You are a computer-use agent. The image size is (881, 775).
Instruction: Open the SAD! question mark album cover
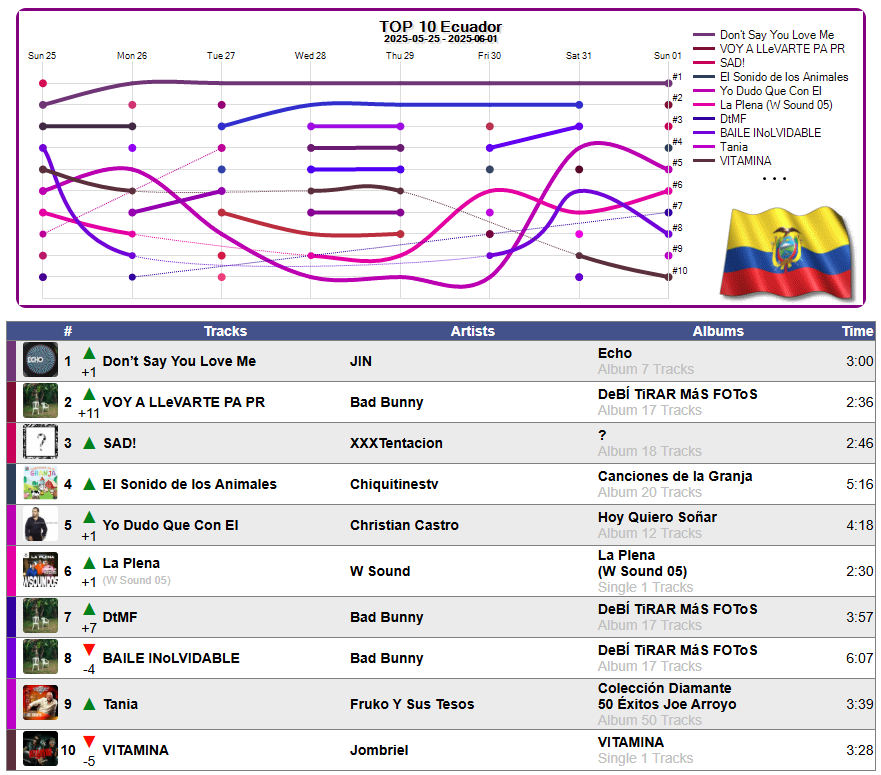pyautogui.click(x=40, y=442)
